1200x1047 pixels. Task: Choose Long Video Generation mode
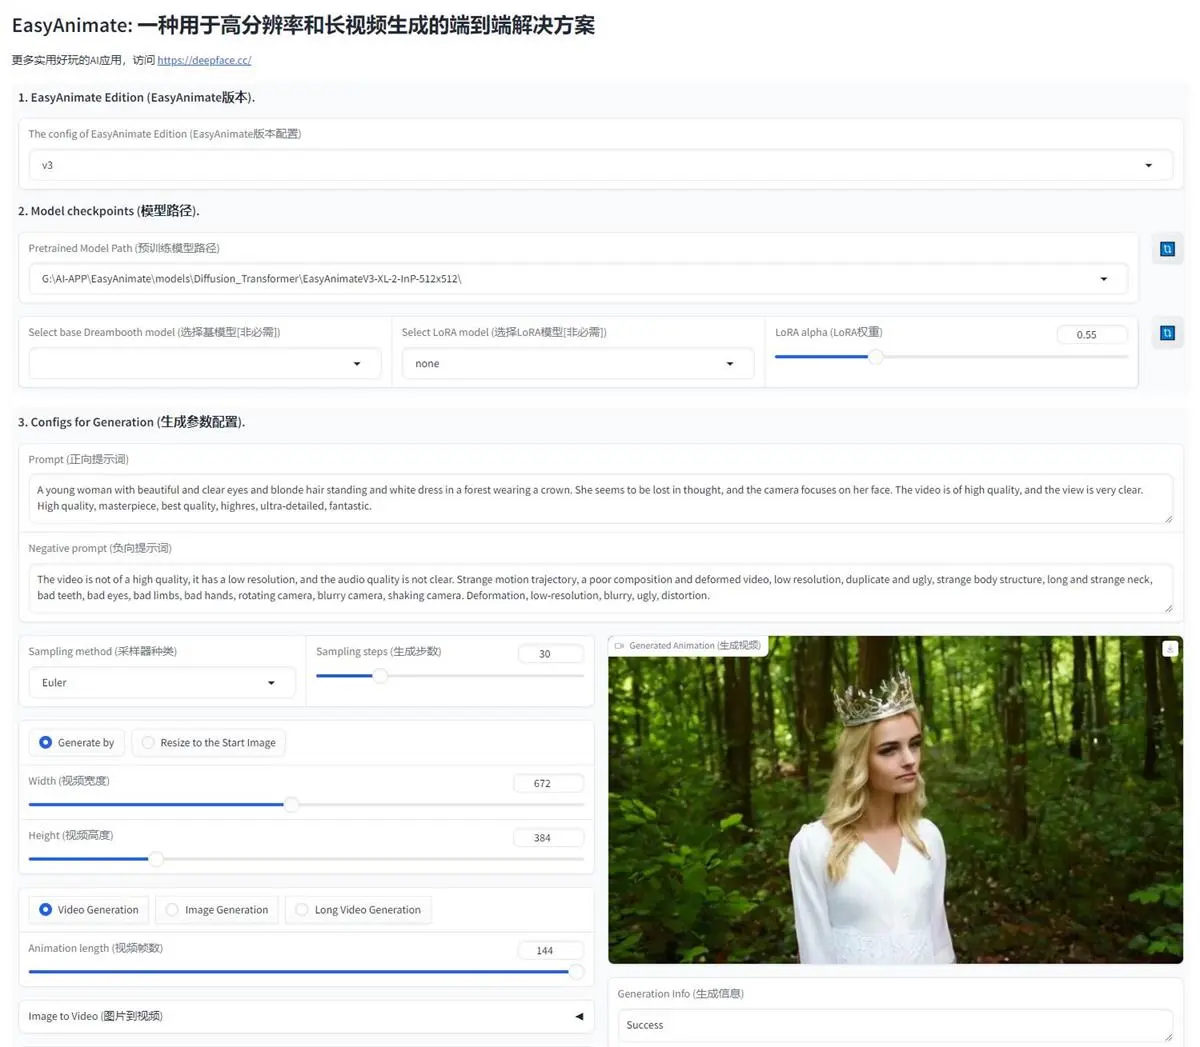point(358,909)
